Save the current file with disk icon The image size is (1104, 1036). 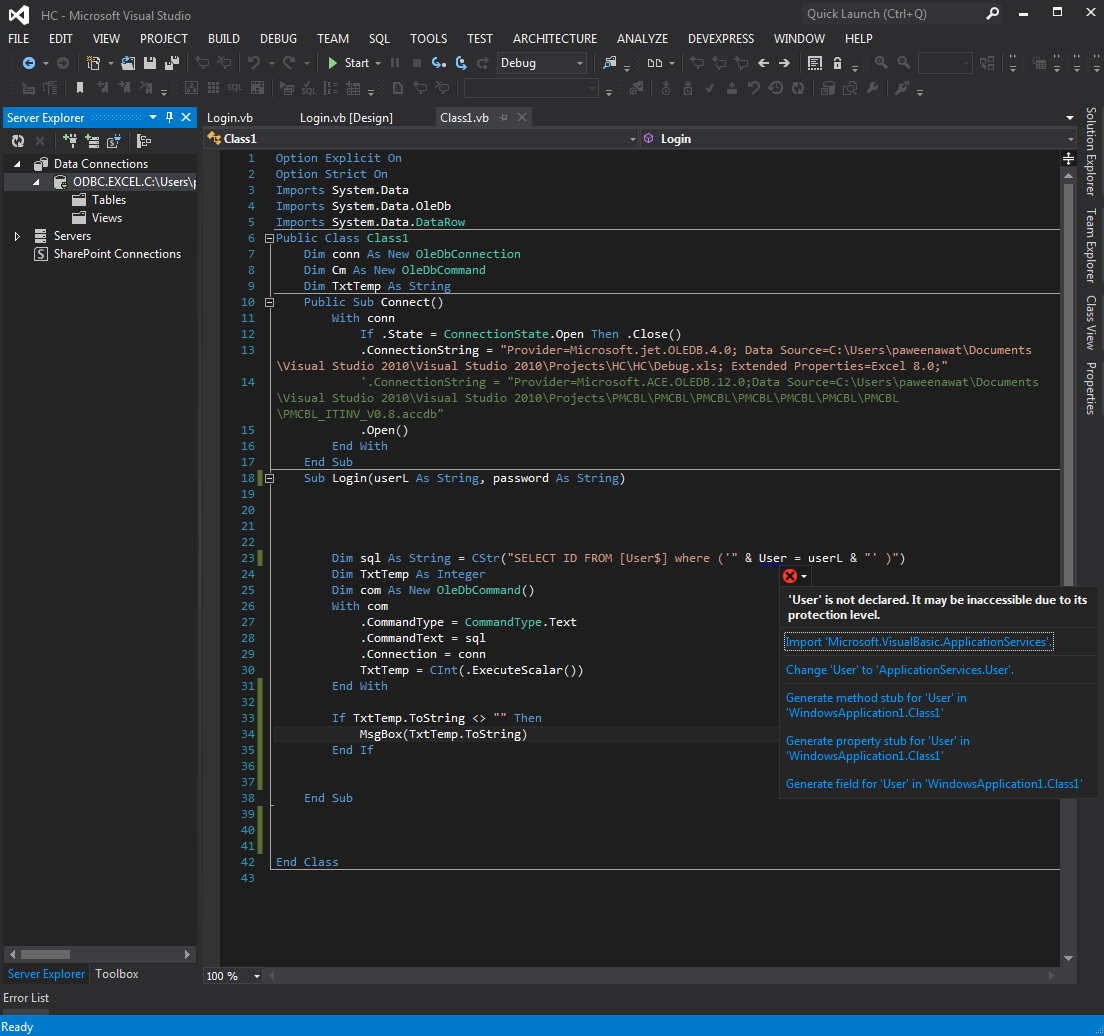click(149, 63)
